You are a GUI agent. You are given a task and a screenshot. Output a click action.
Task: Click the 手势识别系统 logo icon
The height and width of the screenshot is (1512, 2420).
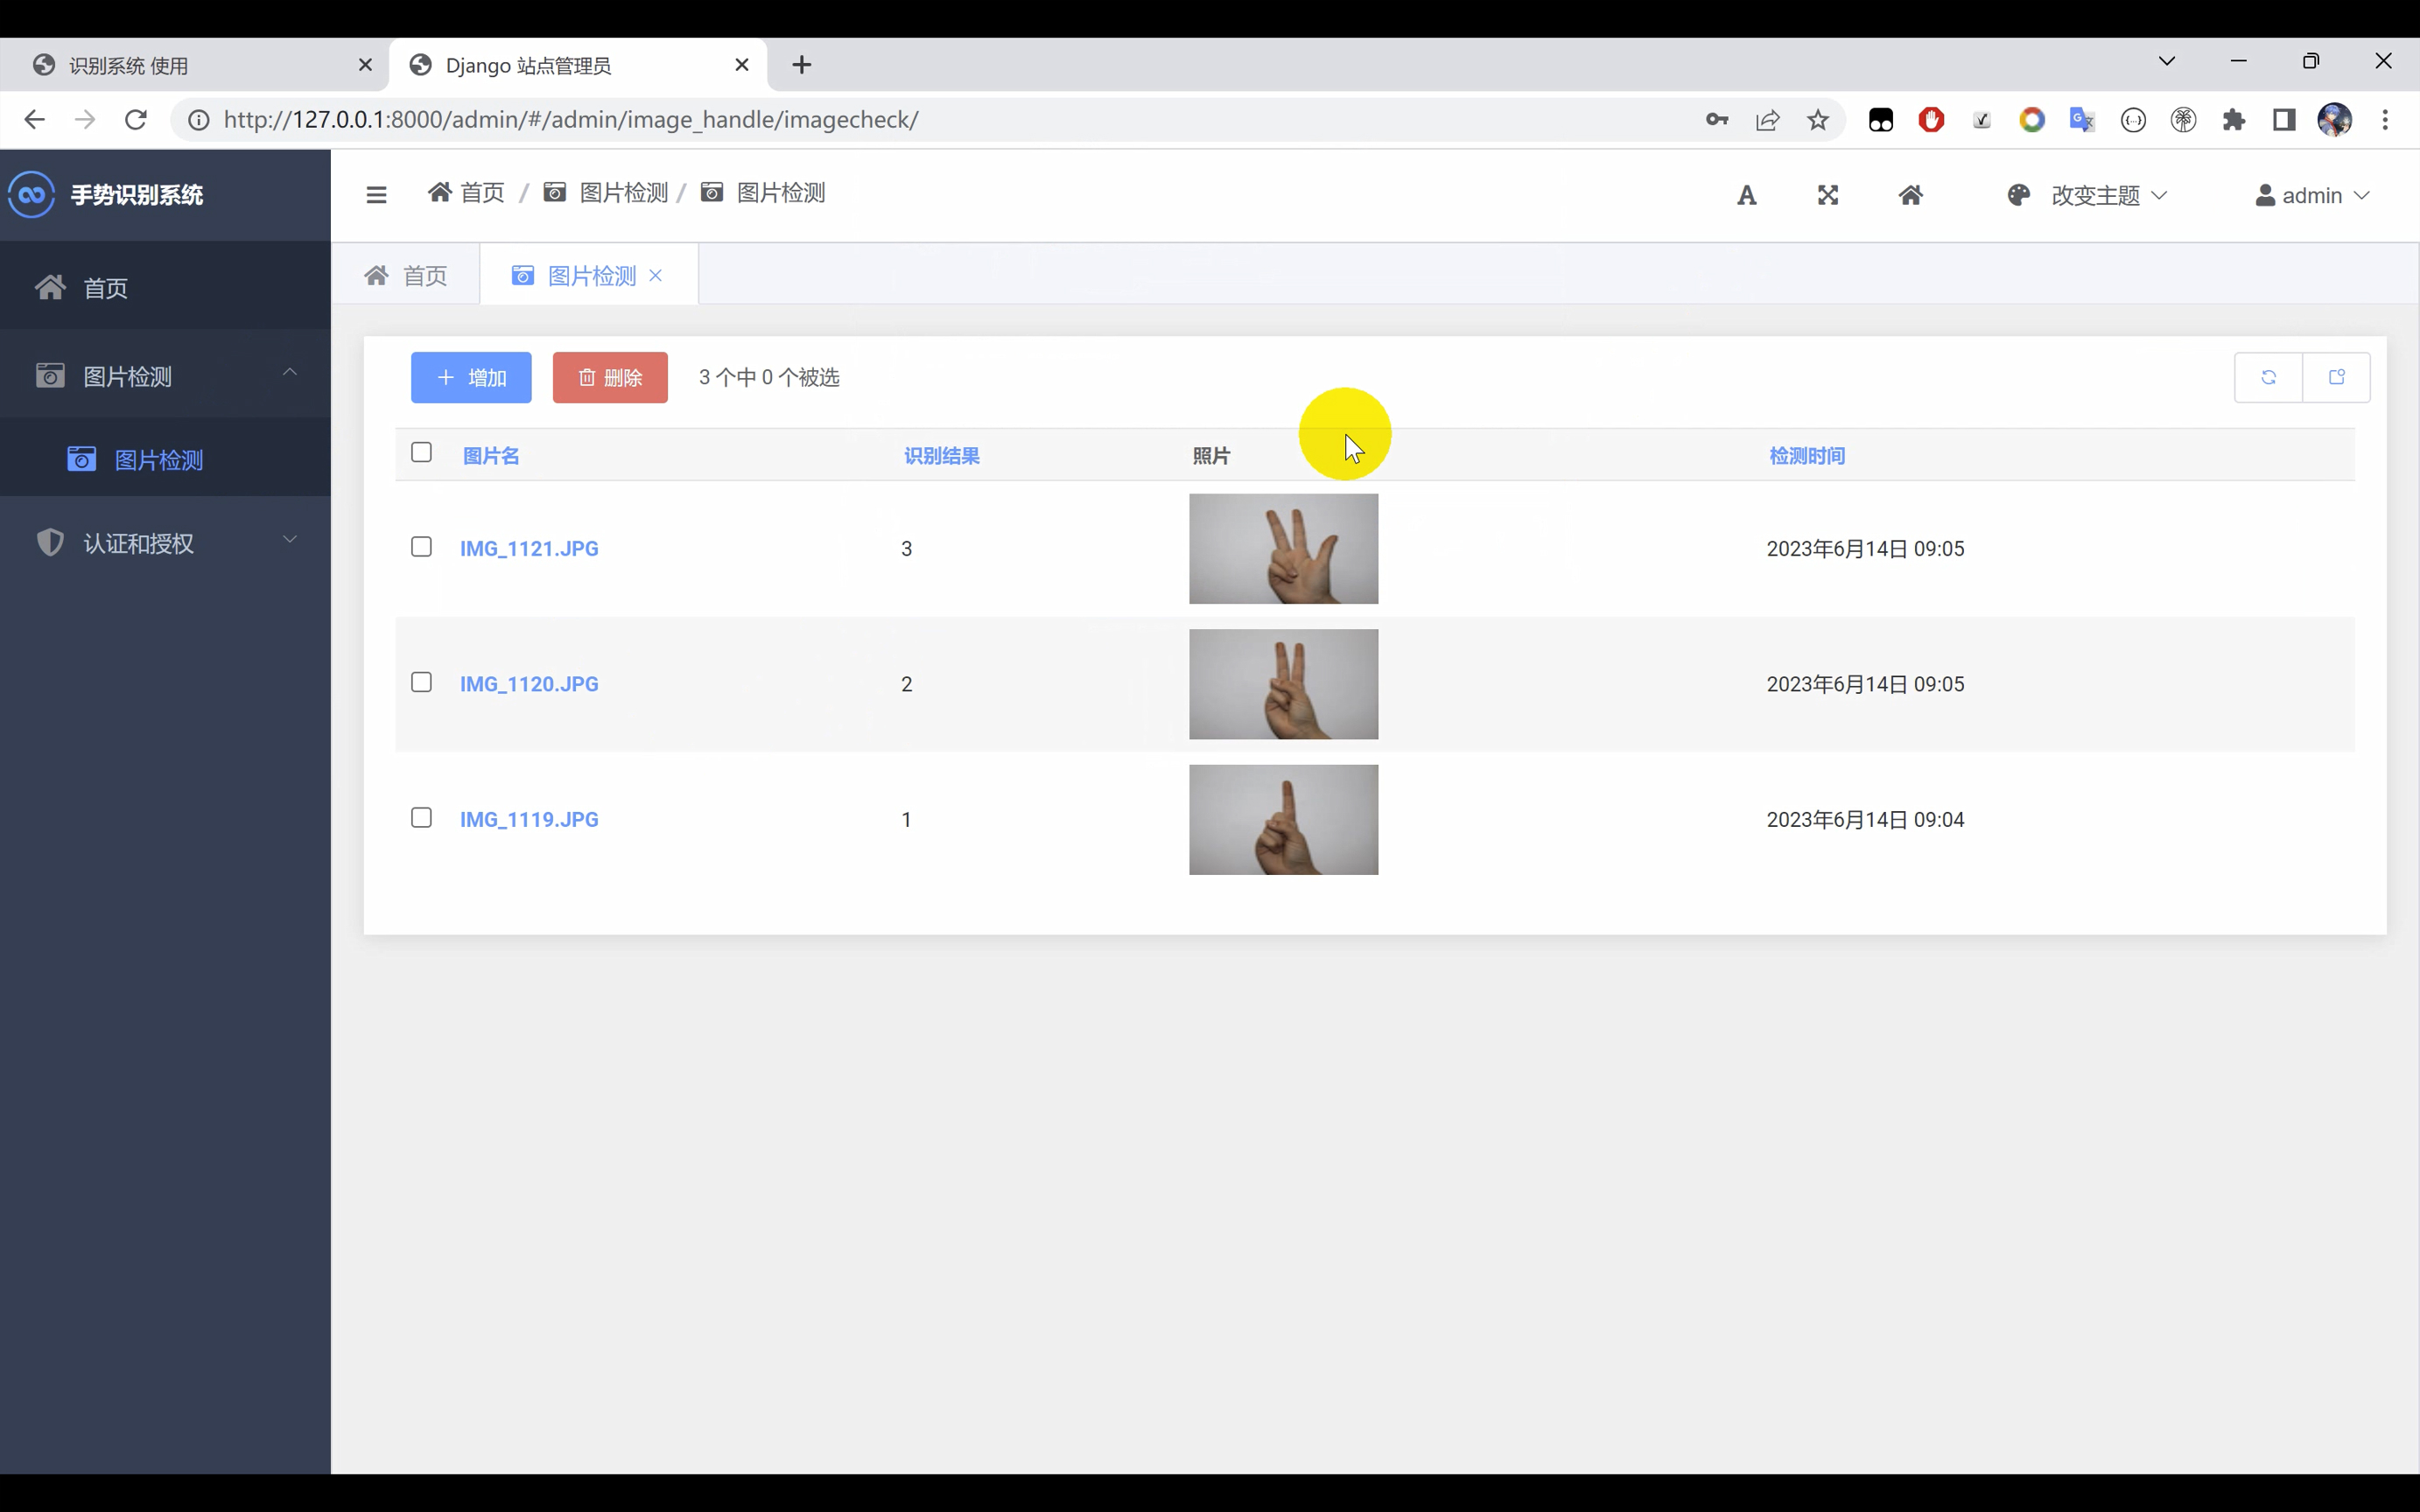pos(30,194)
